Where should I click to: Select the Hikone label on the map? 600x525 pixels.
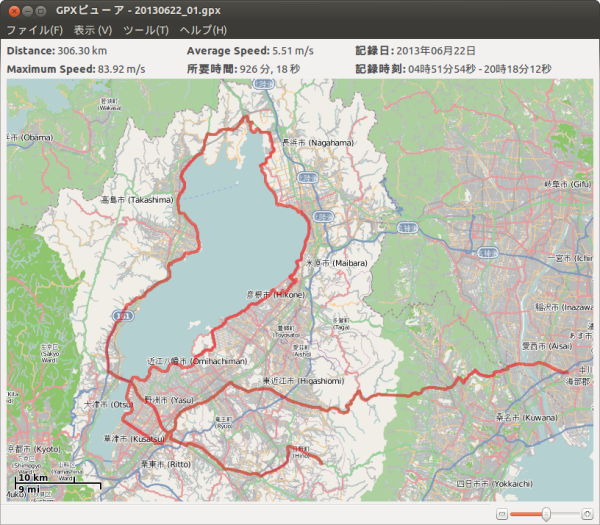pos(276,296)
